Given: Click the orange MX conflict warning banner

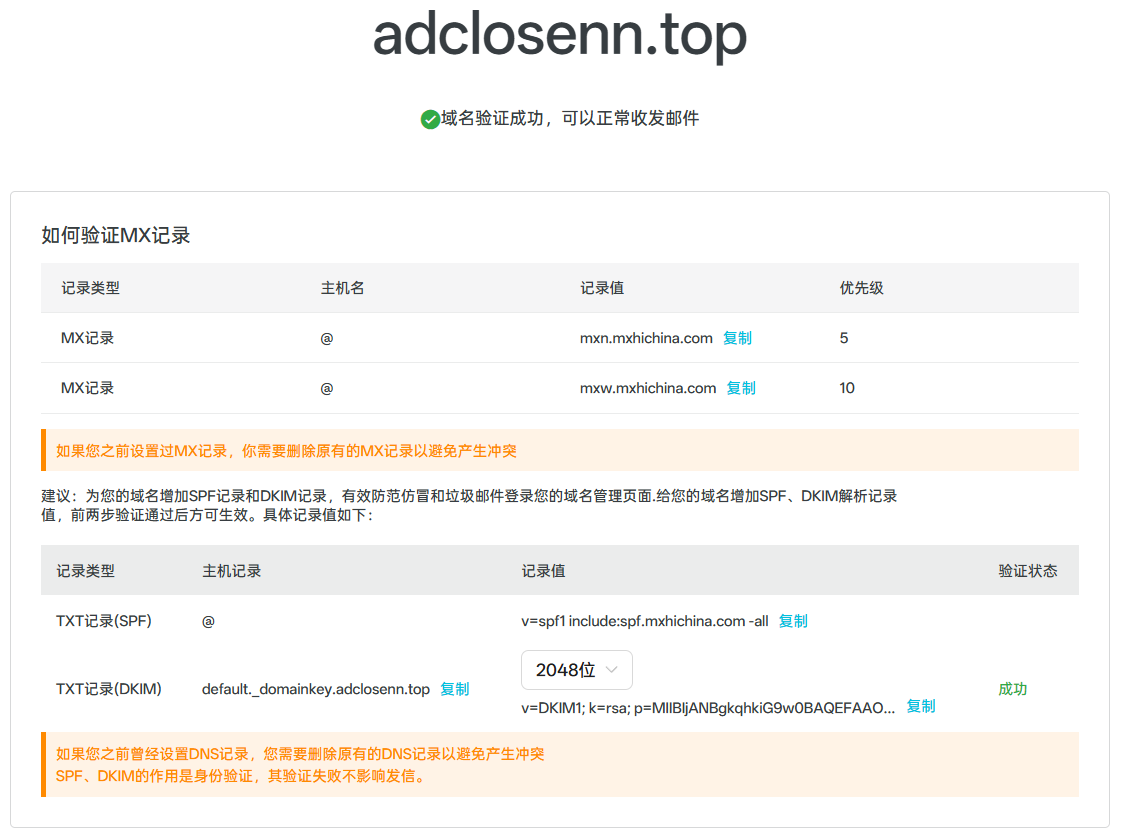Looking at the screenshot, I should pyautogui.click(x=560, y=450).
